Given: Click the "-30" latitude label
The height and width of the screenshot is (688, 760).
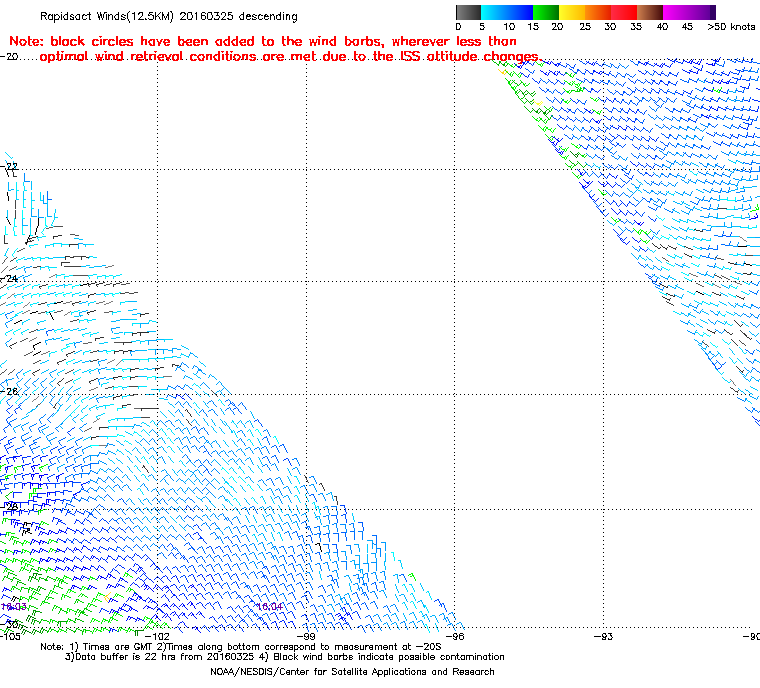Looking at the screenshot, I should coord(9,624).
